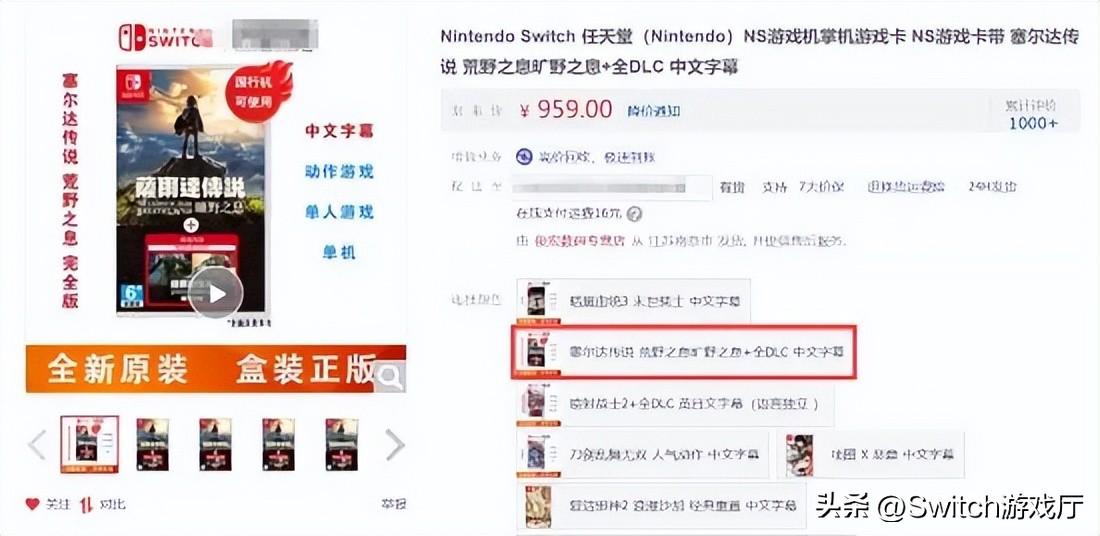Click the magnifier icon on the product image
This screenshot has width=1100, height=536.
point(389,377)
